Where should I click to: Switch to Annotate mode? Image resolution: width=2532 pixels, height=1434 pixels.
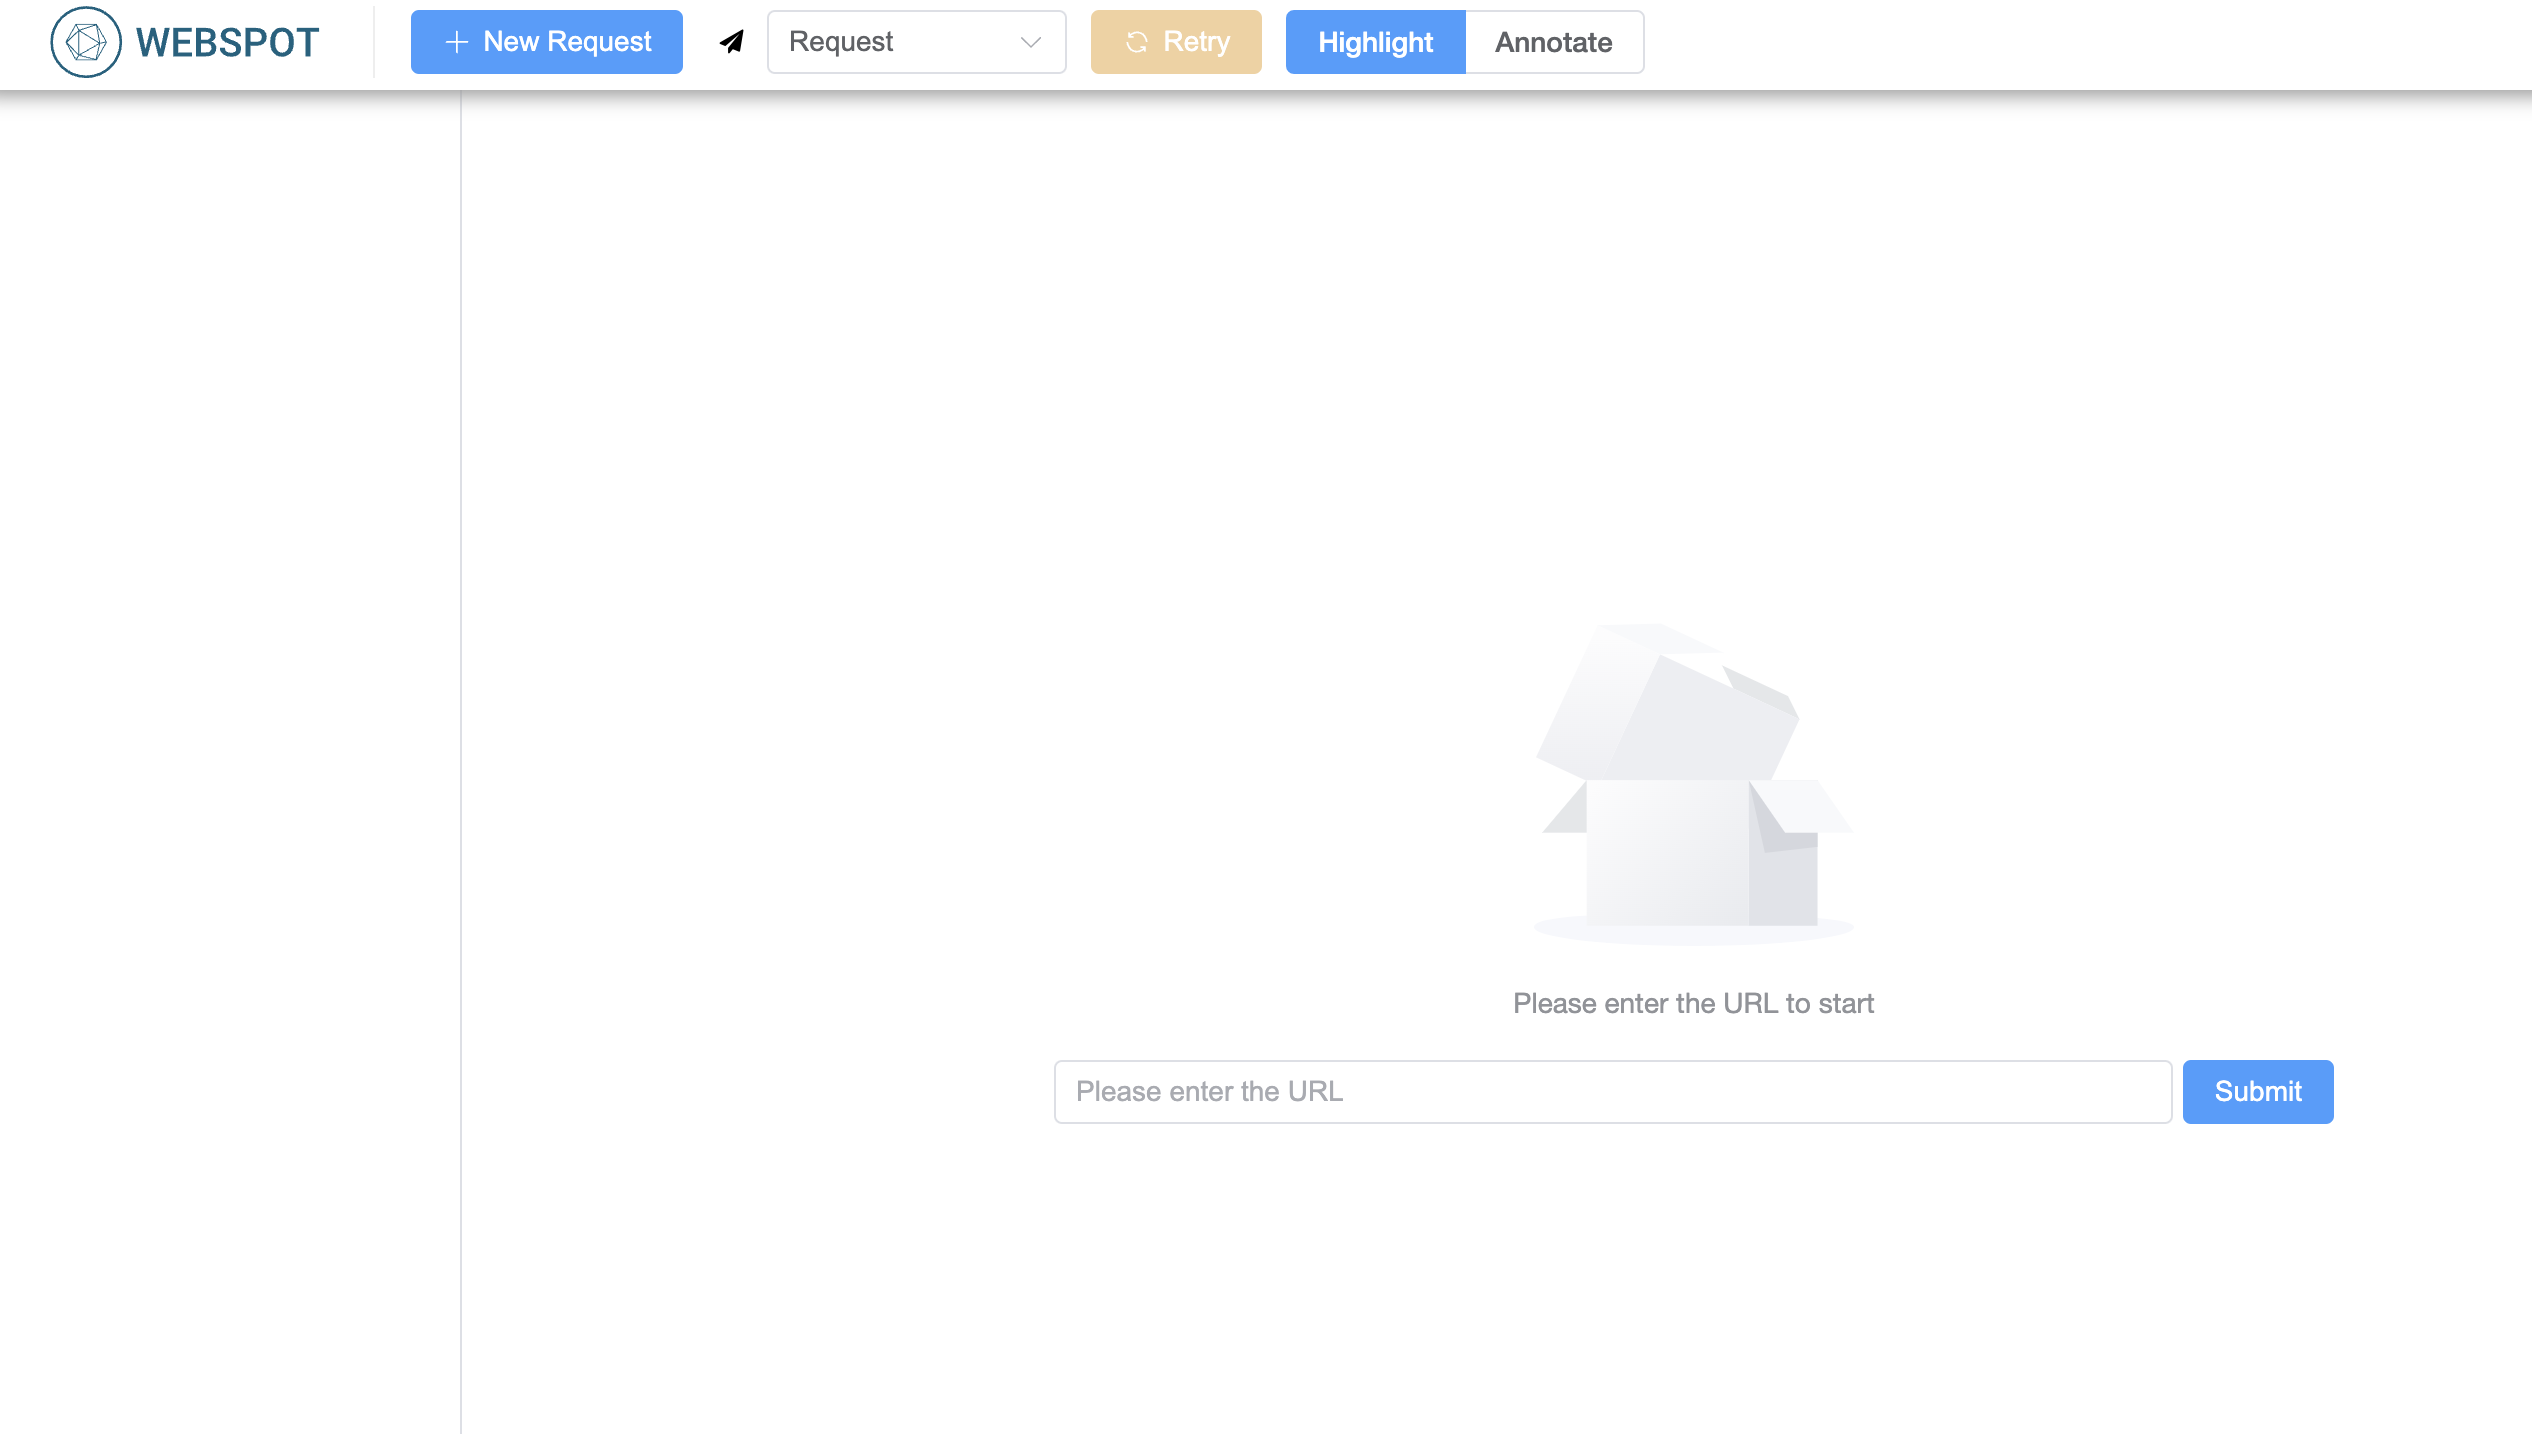coord(1554,42)
